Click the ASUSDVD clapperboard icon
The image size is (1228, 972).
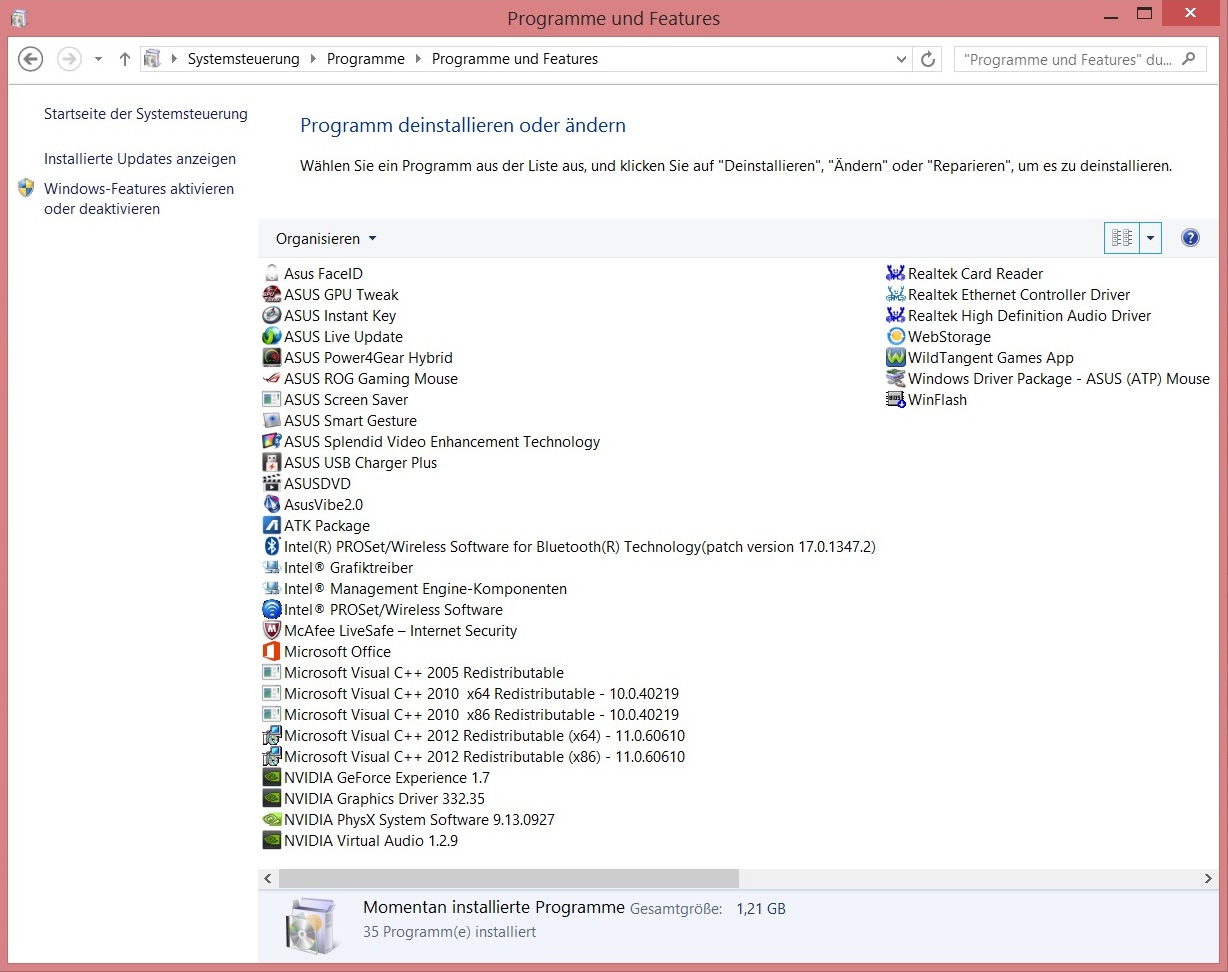pos(272,483)
